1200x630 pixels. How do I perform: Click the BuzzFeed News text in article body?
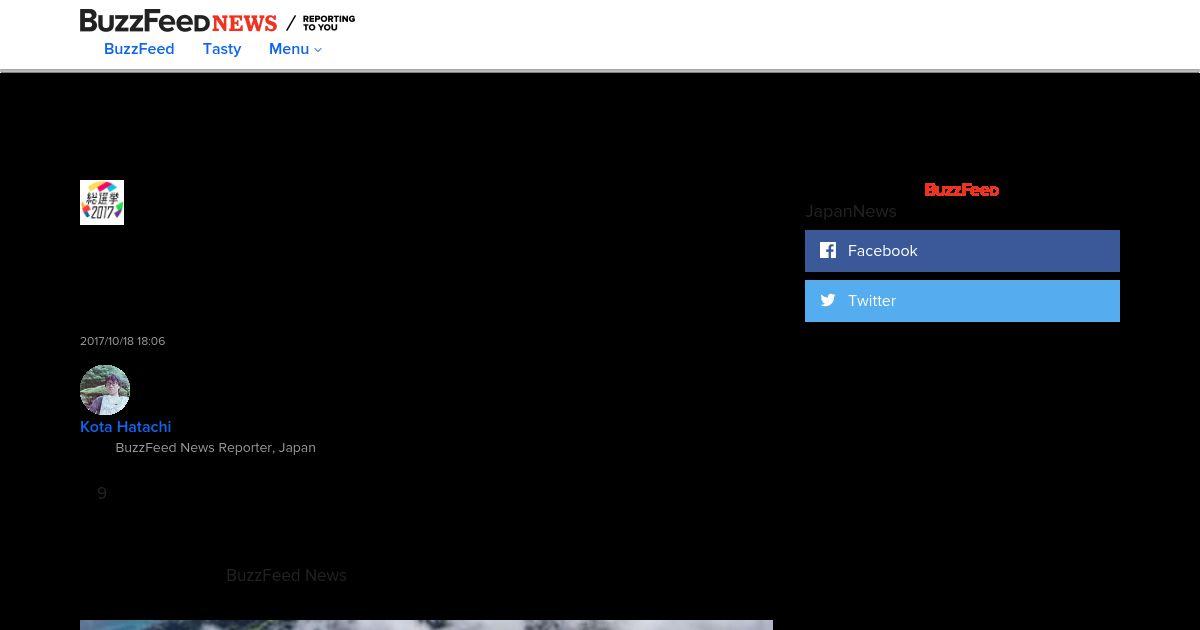[286, 575]
